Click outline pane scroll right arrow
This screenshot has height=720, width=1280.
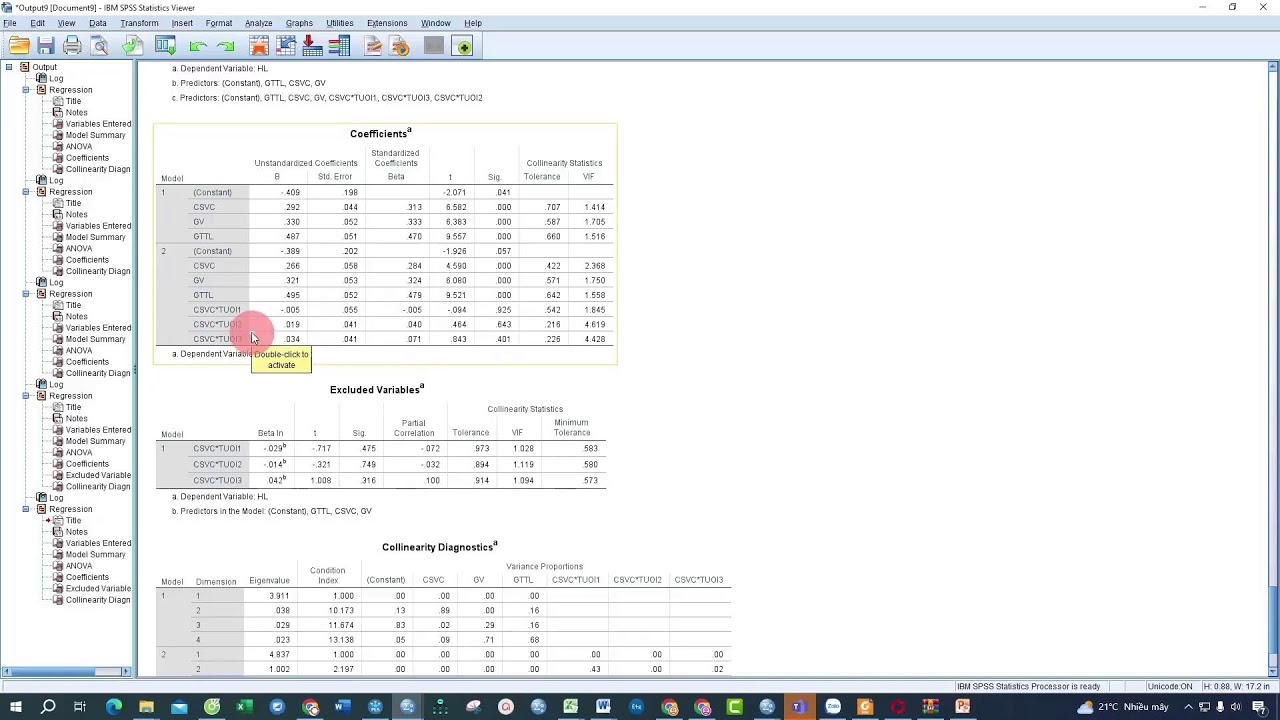(126, 671)
